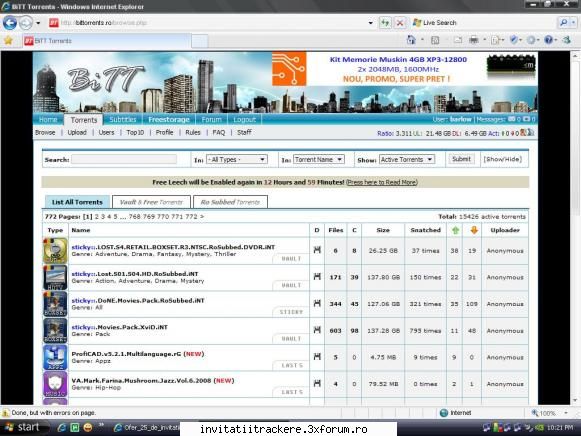Viewport: 581px width, 436px height.
Task: Click the red Stop loading icon
Action: (x=400, y=23)
